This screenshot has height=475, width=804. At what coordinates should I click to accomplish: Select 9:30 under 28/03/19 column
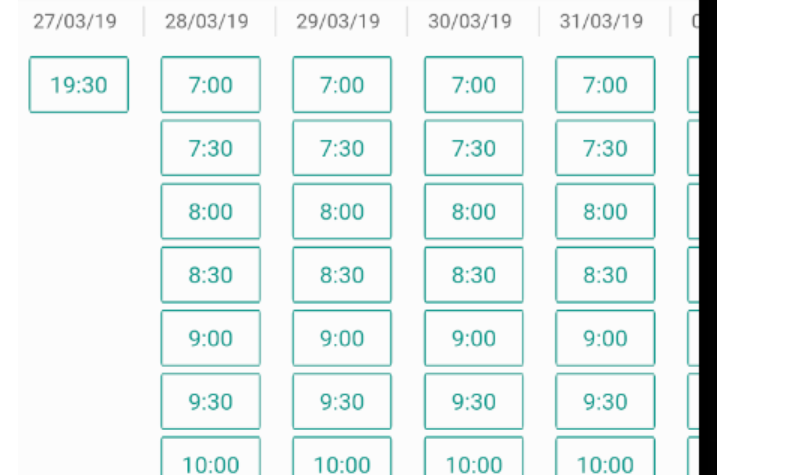point(210,401)
